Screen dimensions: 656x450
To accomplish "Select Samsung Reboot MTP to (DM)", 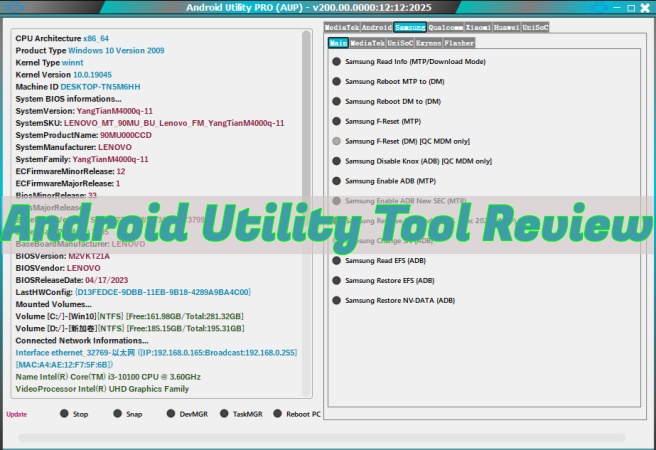I will [388, 82].
